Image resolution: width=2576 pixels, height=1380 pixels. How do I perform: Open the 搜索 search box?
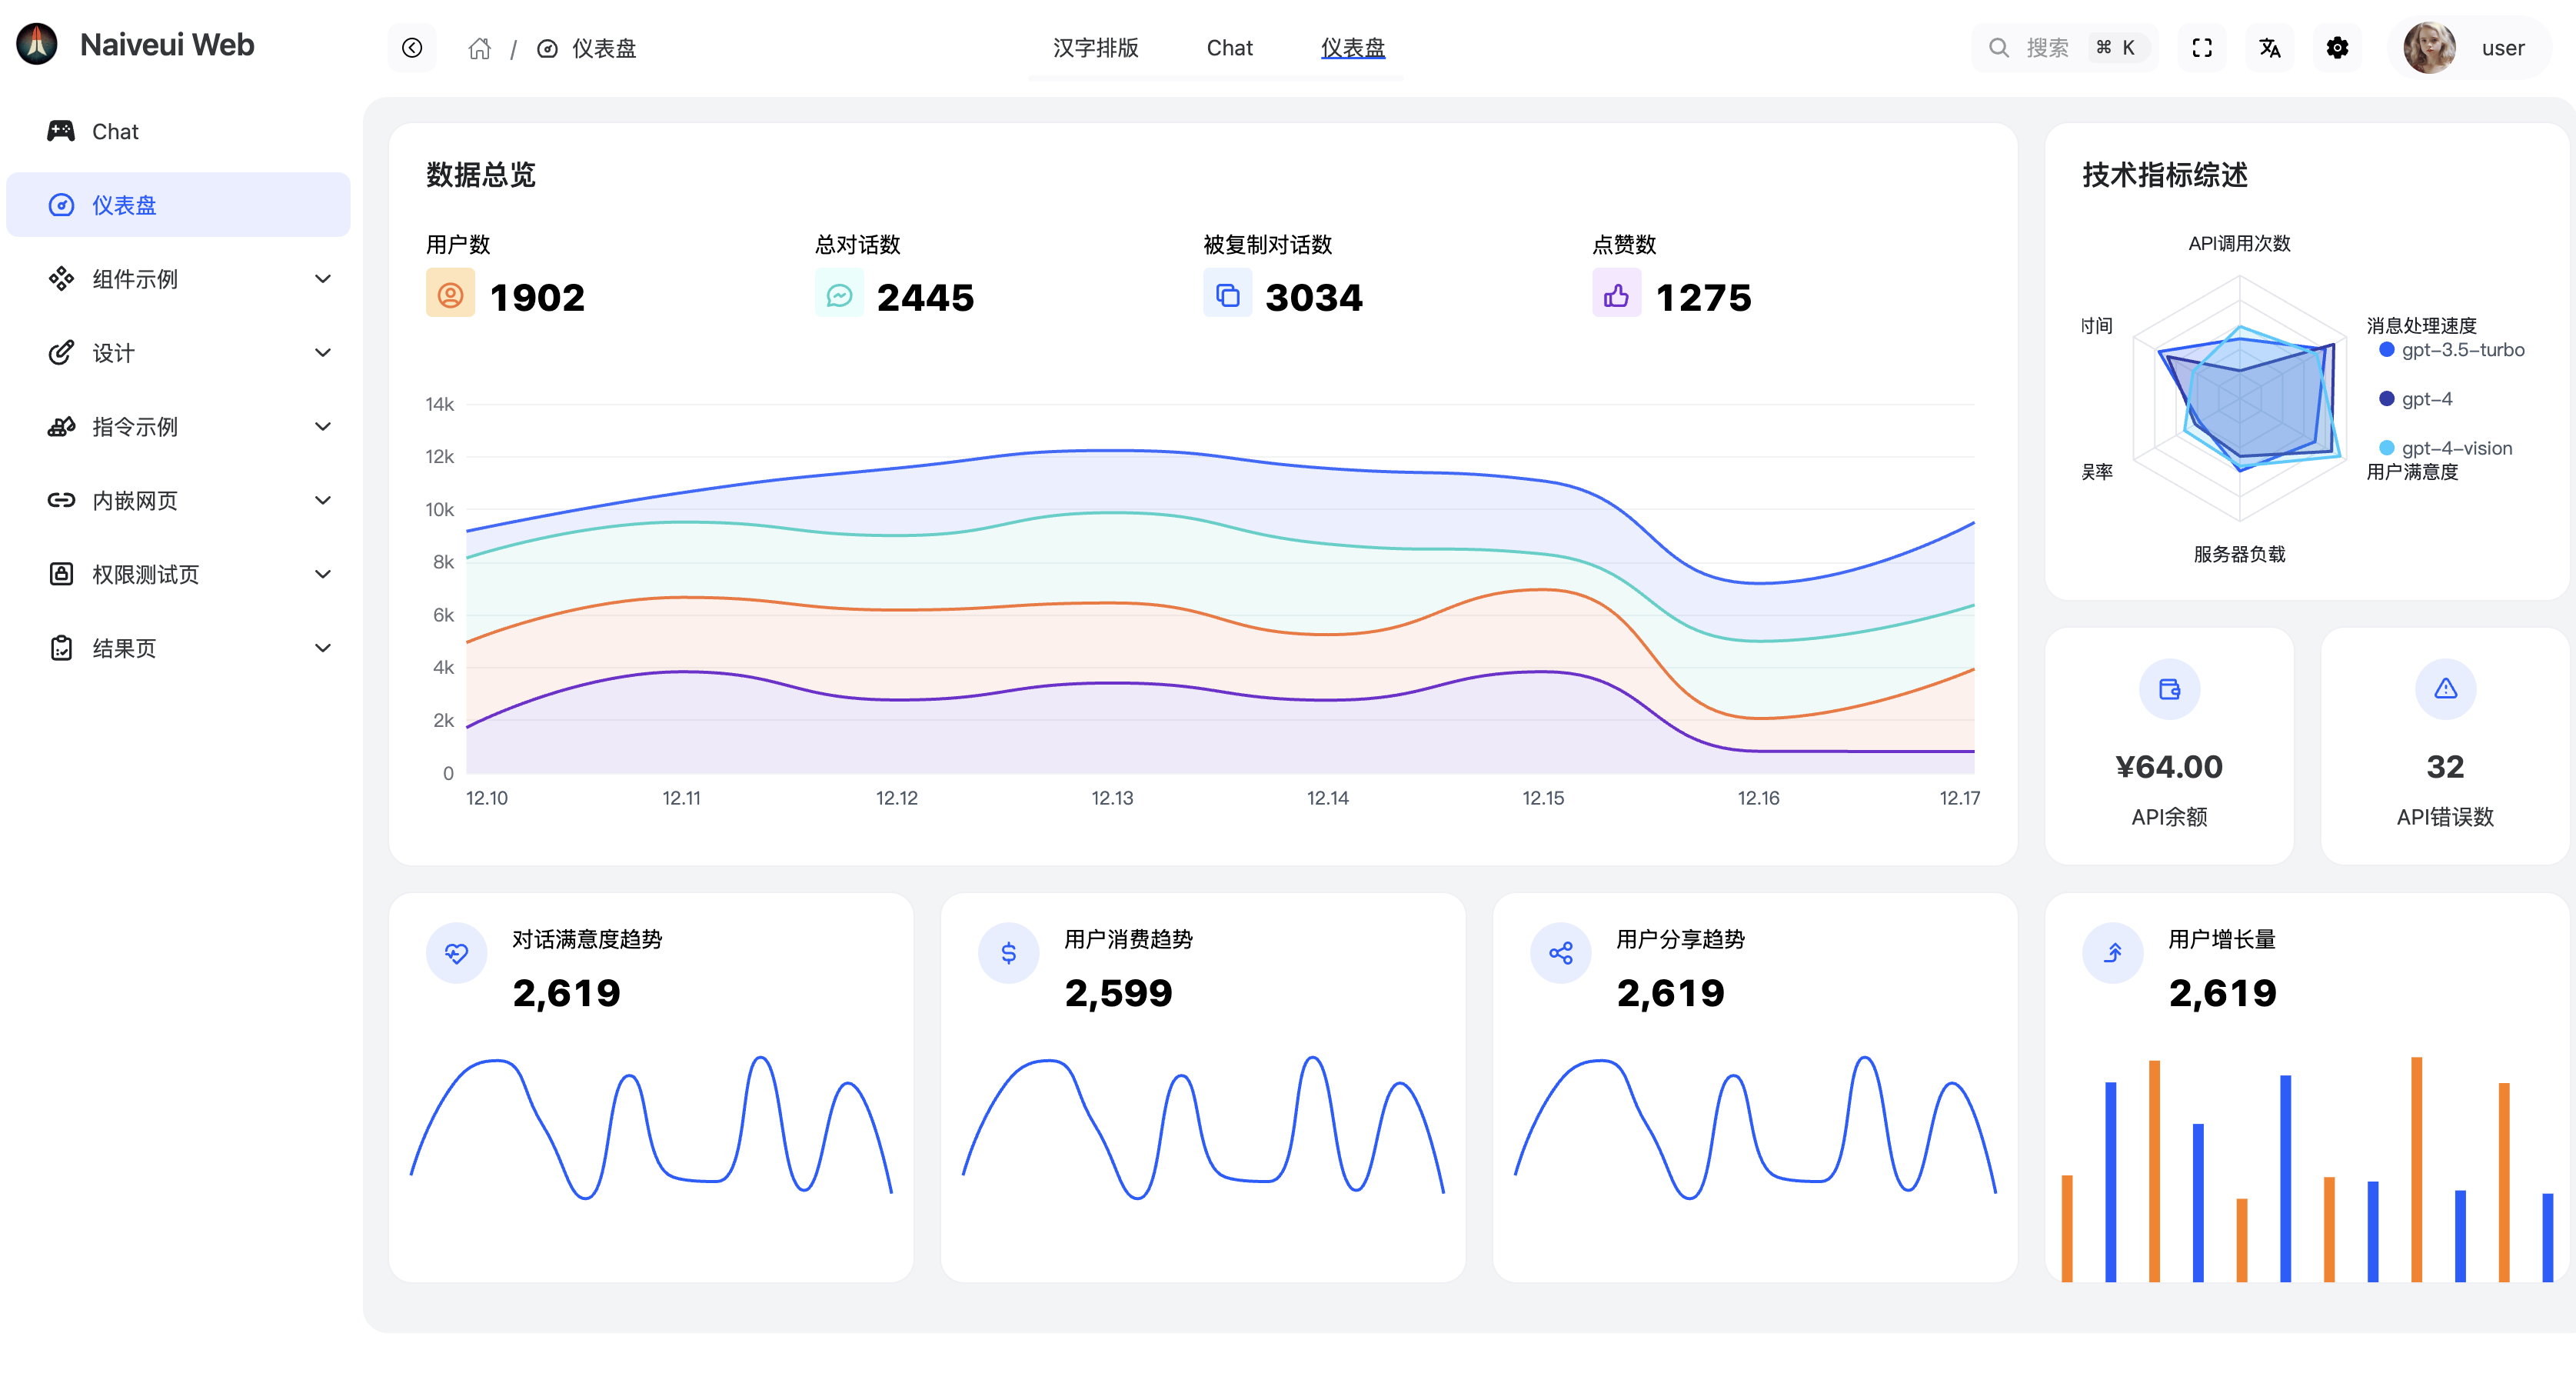coord(2064,48)
